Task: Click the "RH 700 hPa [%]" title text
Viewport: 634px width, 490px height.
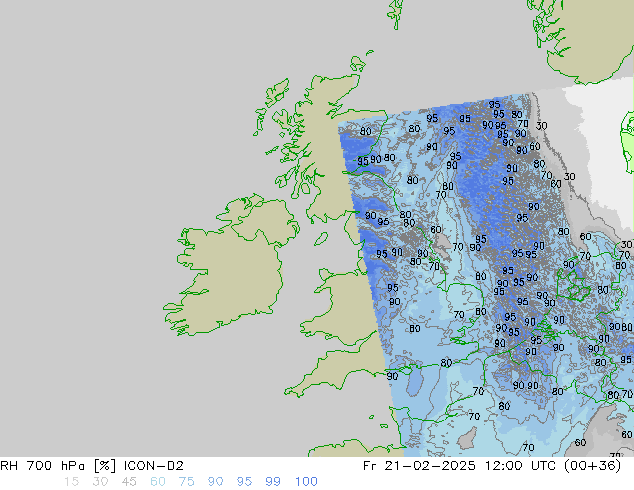Action: click(59, 466)
